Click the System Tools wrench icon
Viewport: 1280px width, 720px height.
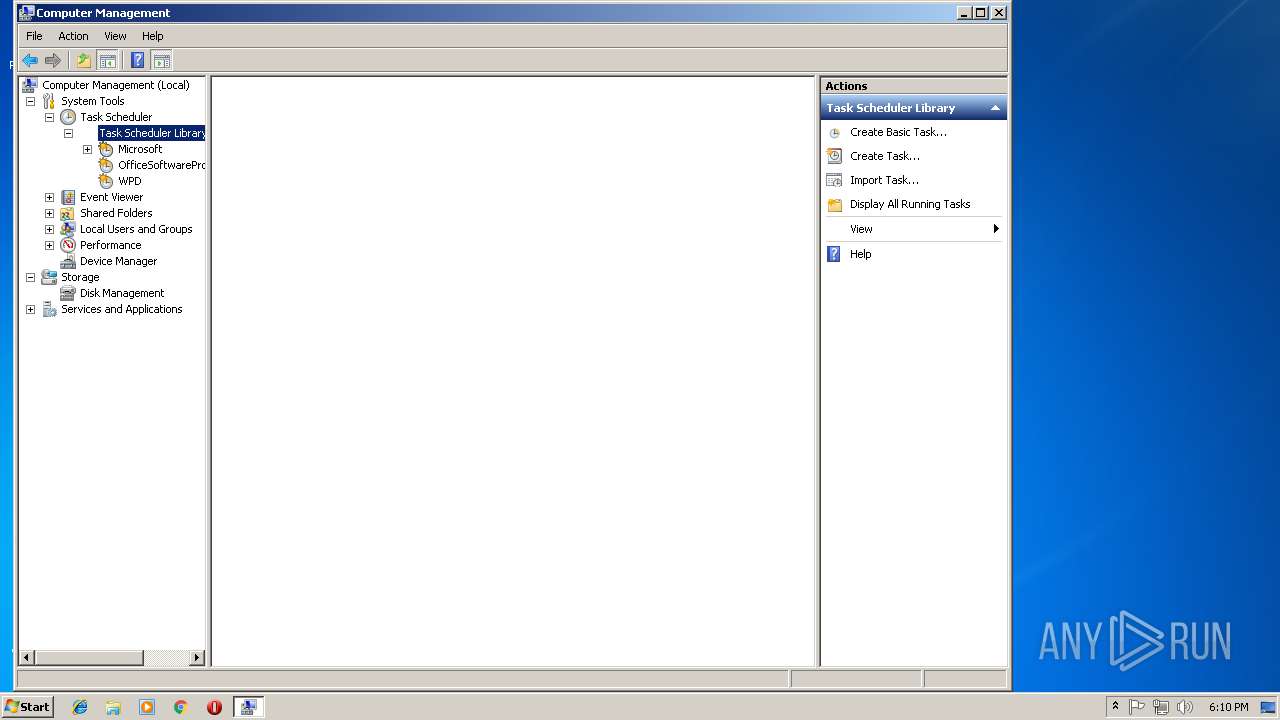pos(49,101)
